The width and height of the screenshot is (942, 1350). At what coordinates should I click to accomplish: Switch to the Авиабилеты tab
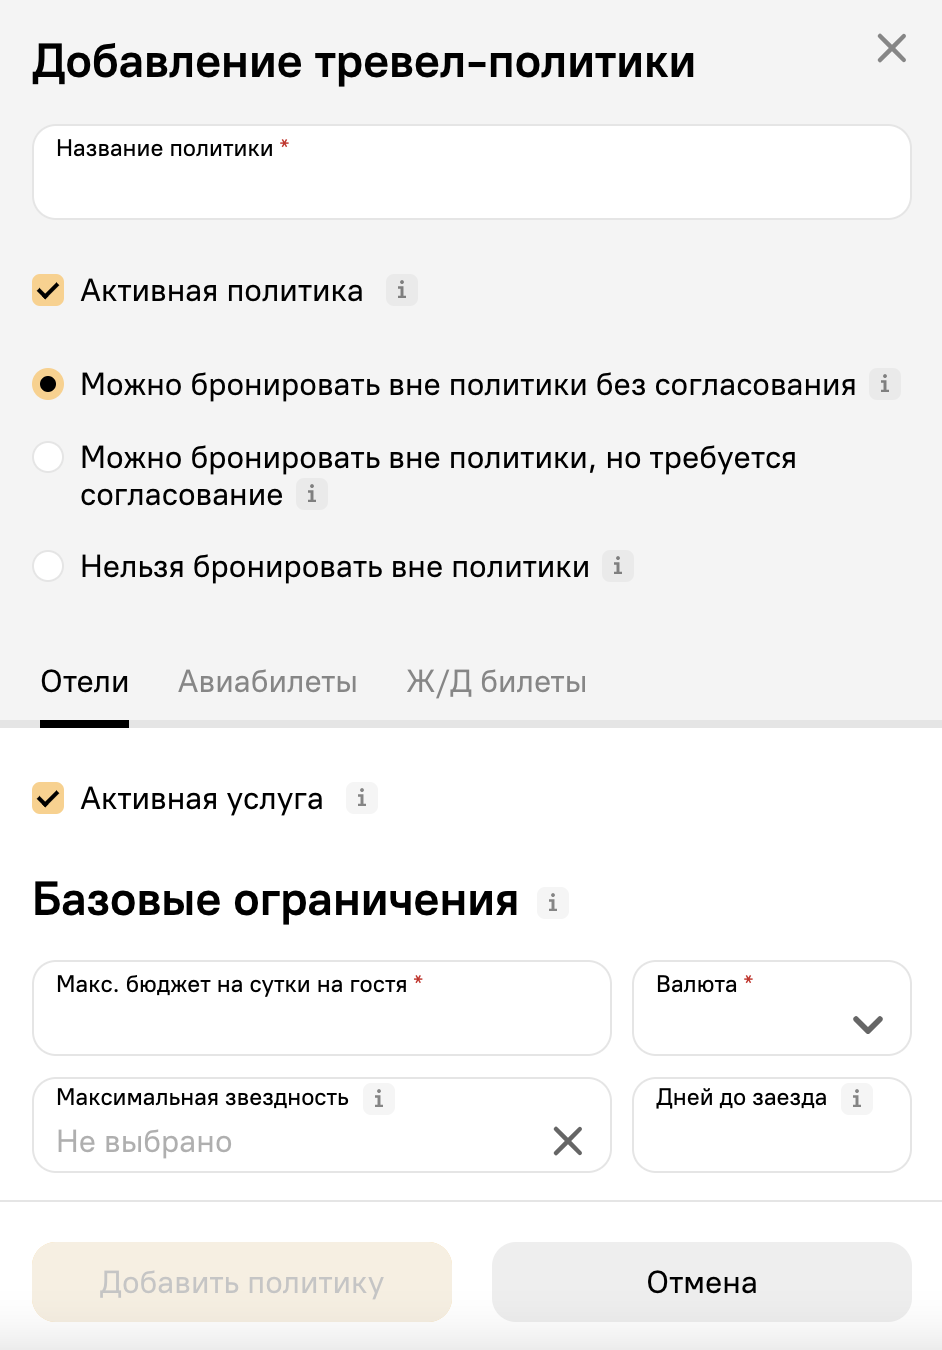click(268, 682)
